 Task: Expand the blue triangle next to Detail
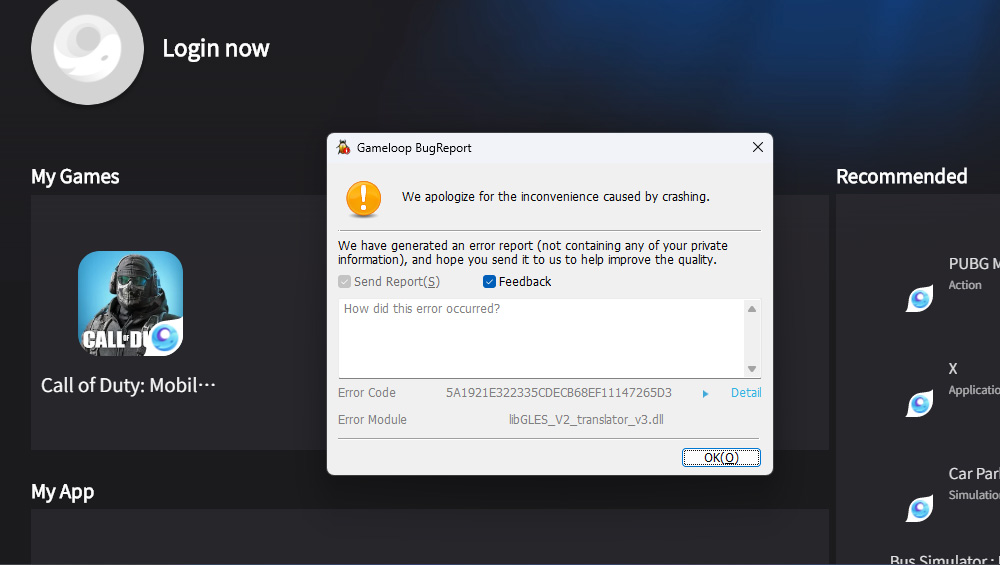(705, 394)
